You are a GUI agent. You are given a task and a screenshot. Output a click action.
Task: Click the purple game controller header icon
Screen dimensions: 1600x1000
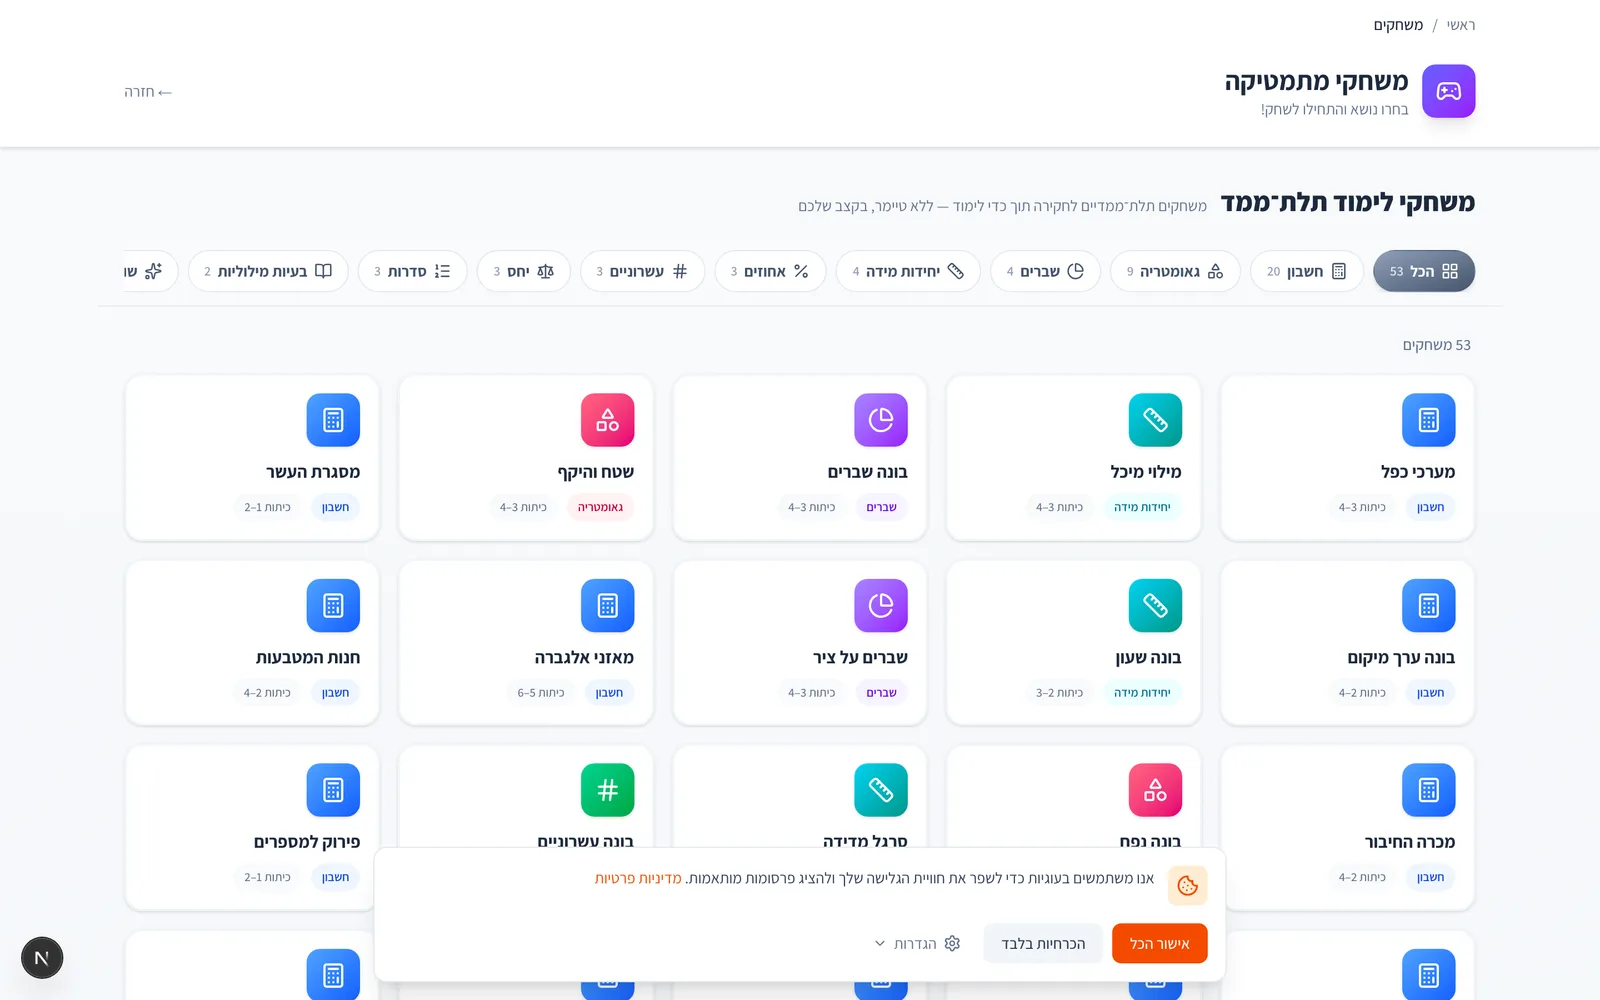click(1448, 91)
